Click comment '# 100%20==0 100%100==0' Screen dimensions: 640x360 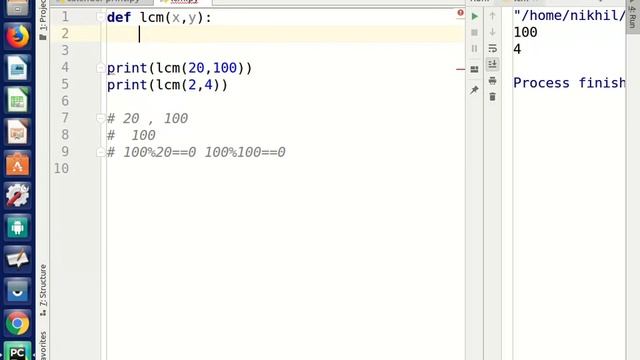[x=196, y=152]
